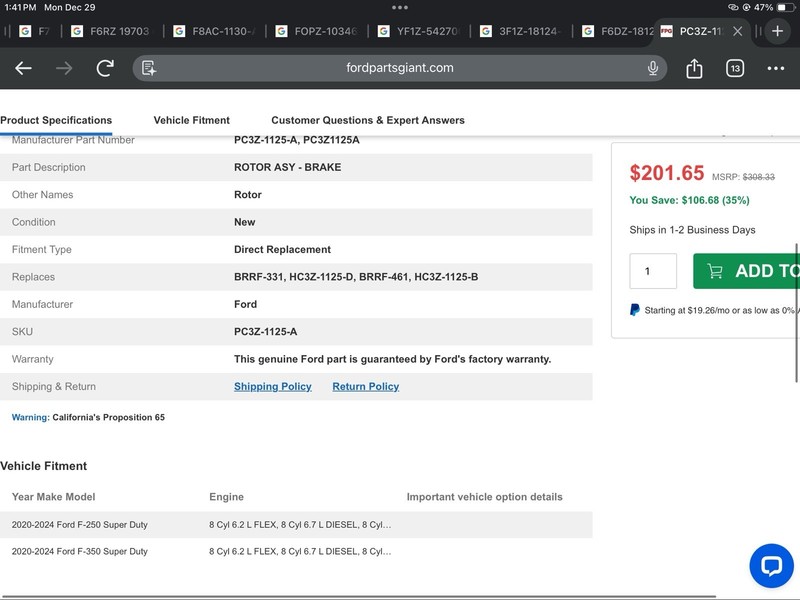The width and height of the screenshot is (800, 600).
Task: Click the fordpartsgiant.com address bar
Action: (399, 68)
